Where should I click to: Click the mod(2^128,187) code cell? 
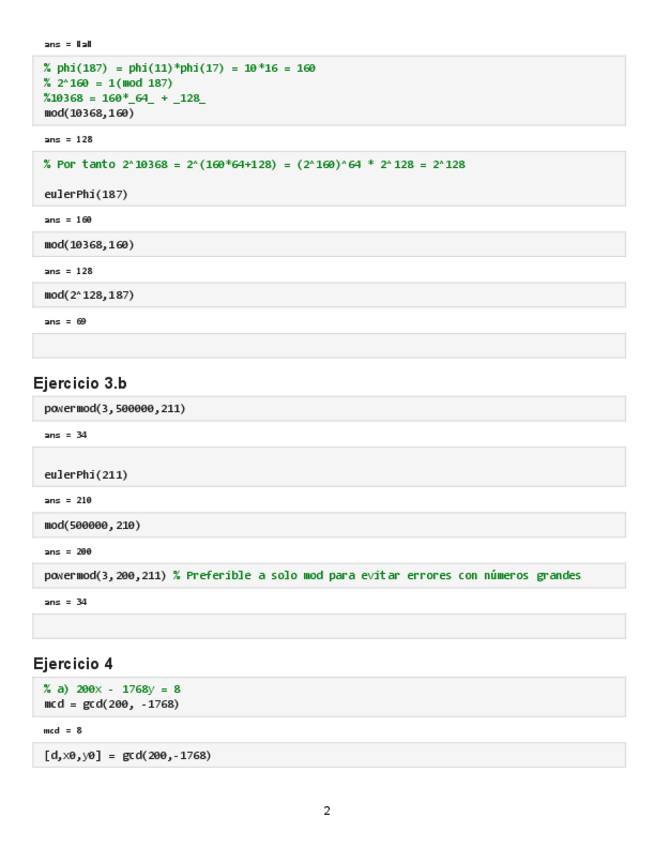click(89, 295)
